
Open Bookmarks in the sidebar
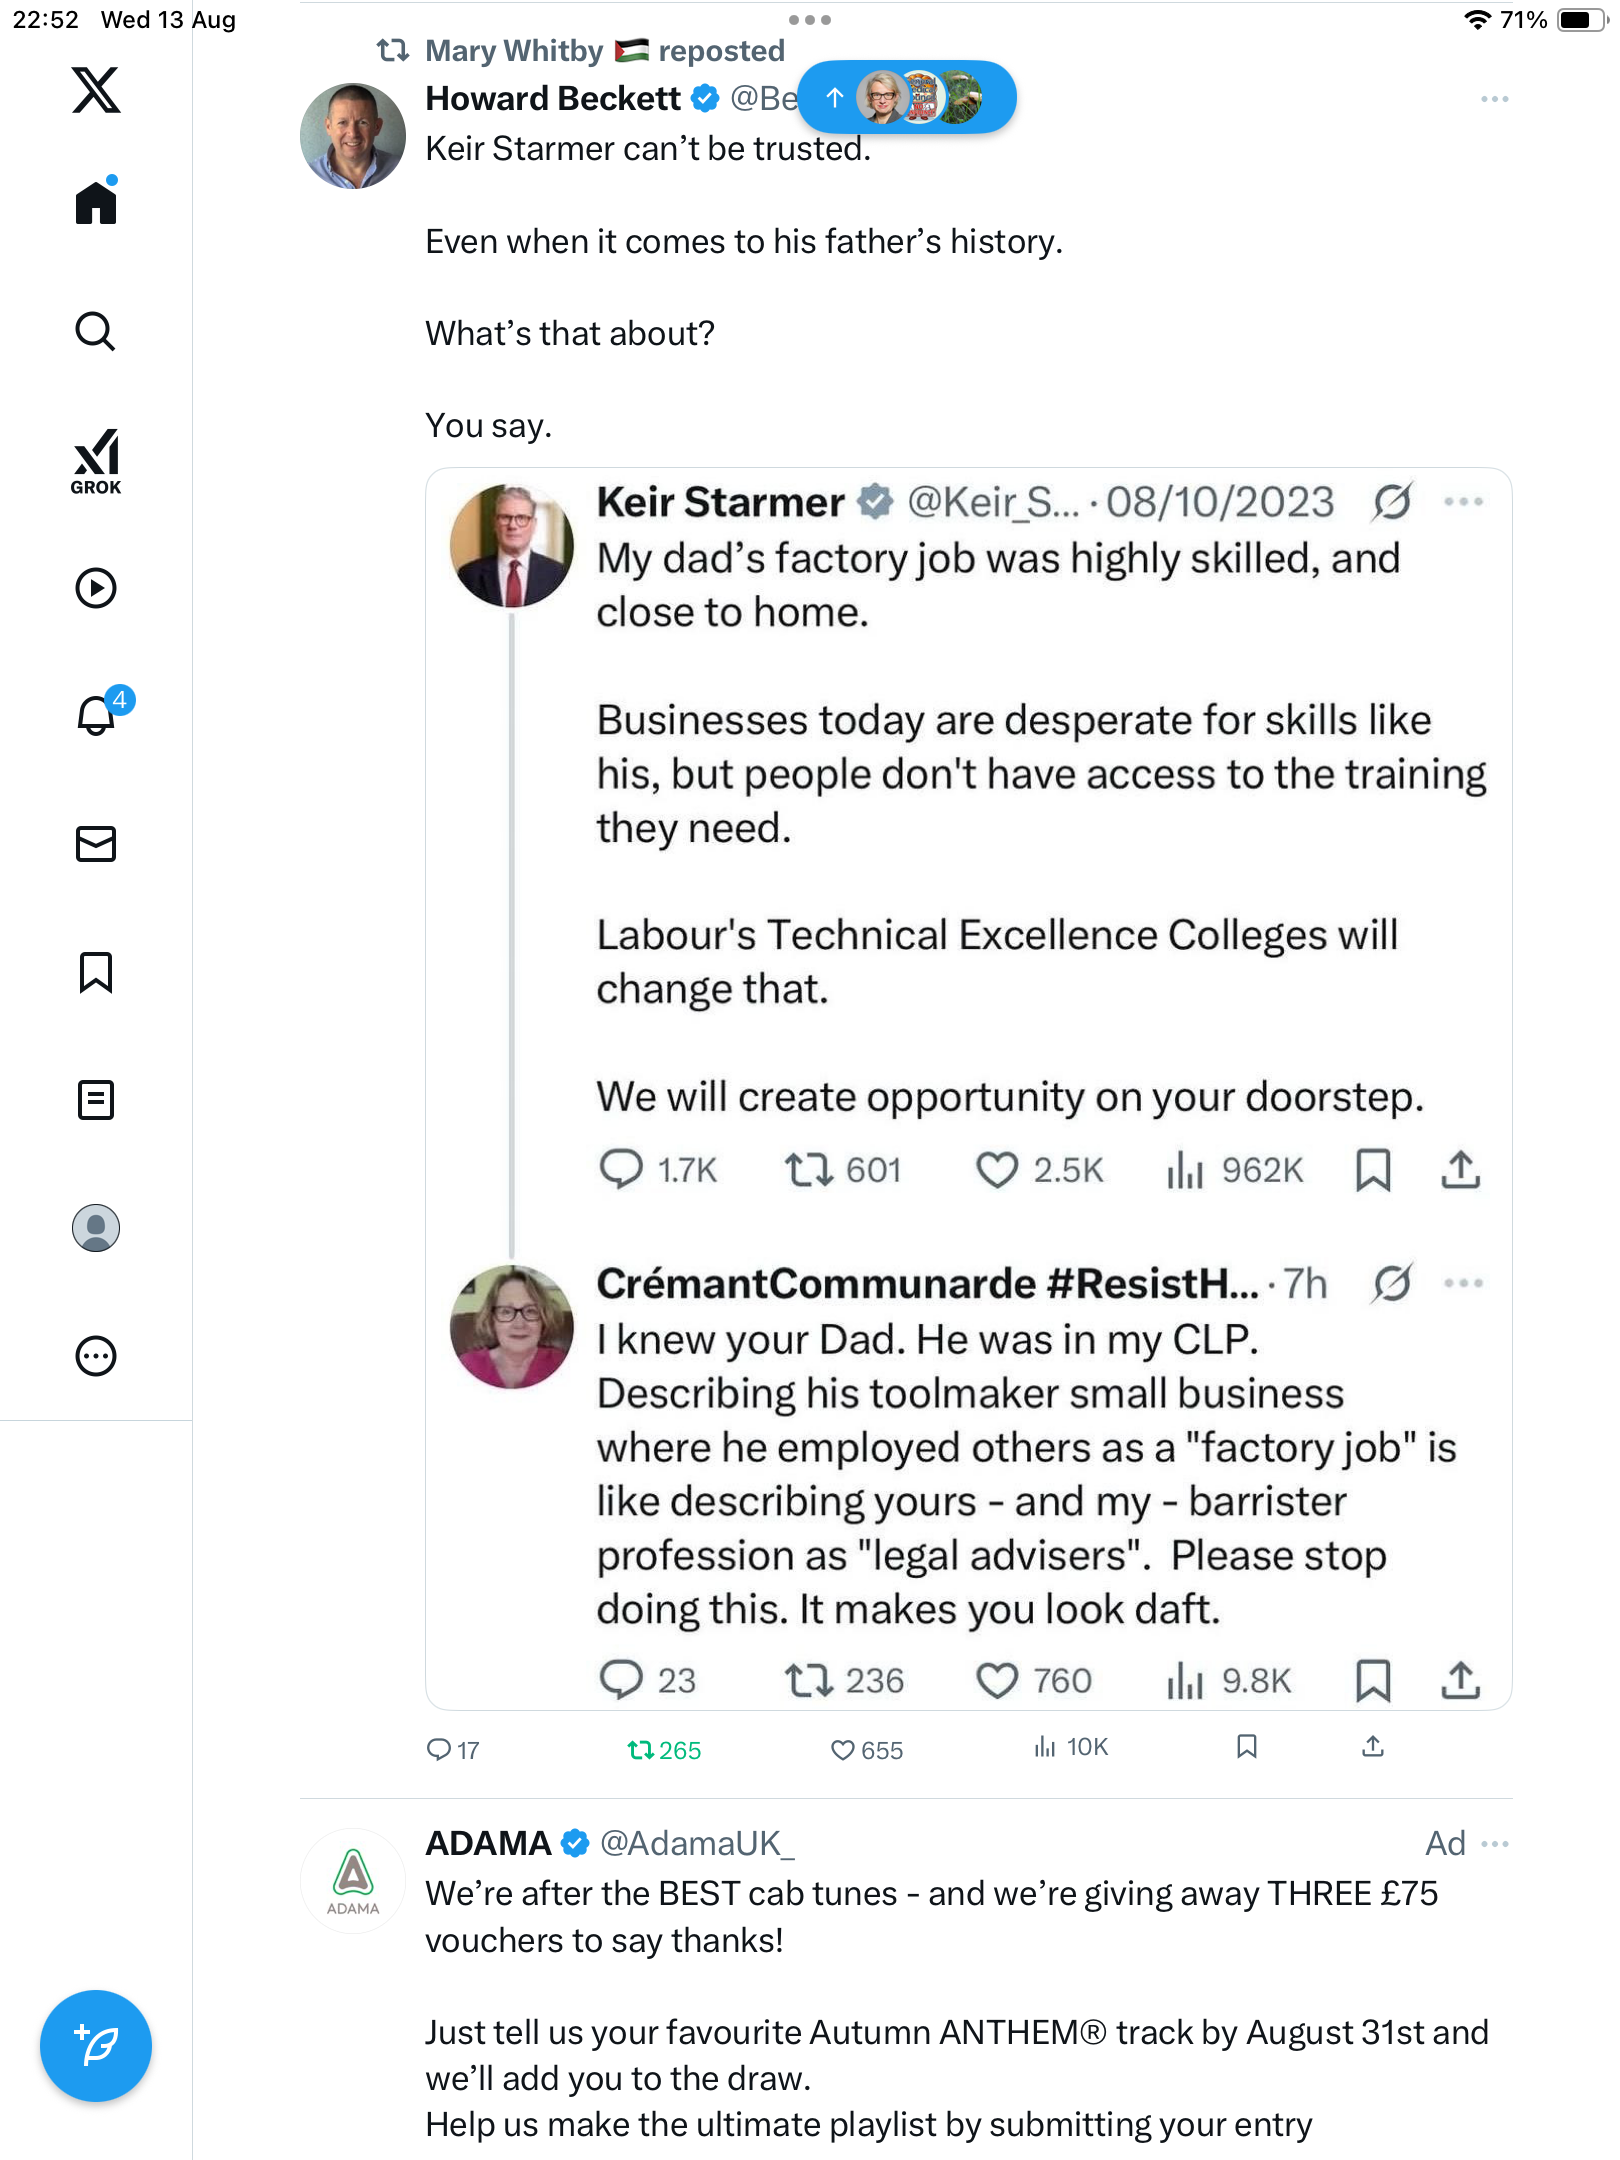(96, 972)
